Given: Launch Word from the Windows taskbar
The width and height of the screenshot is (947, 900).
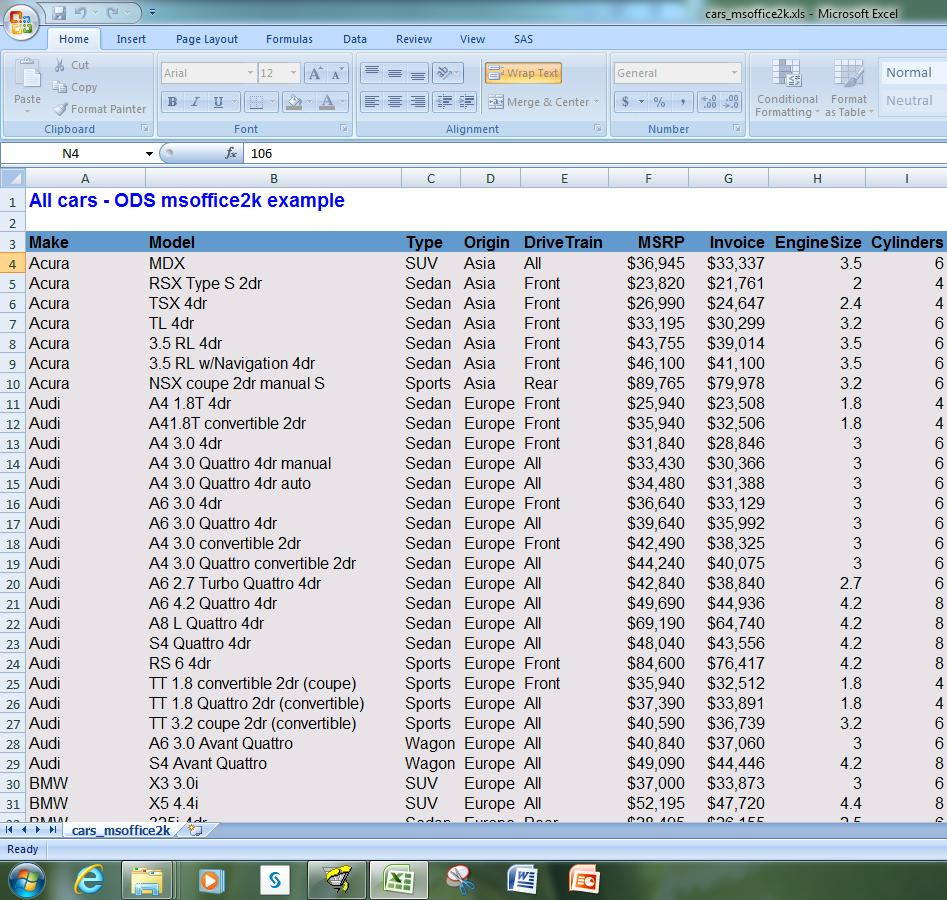Looking at the screenshot, I should coord(522,879).
